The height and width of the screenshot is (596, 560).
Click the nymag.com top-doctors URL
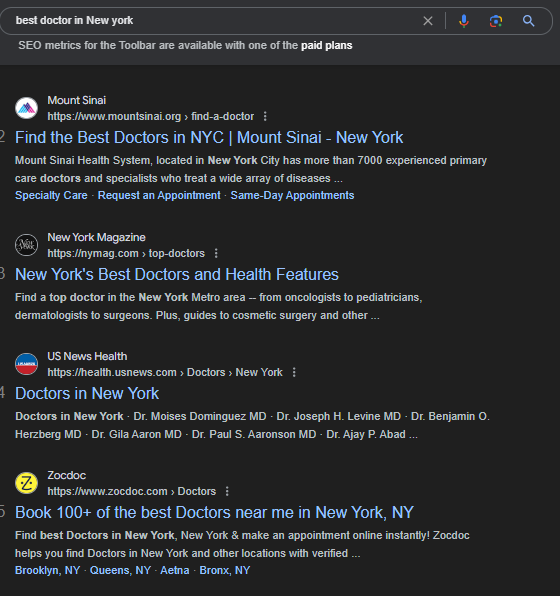pos(126,254)
